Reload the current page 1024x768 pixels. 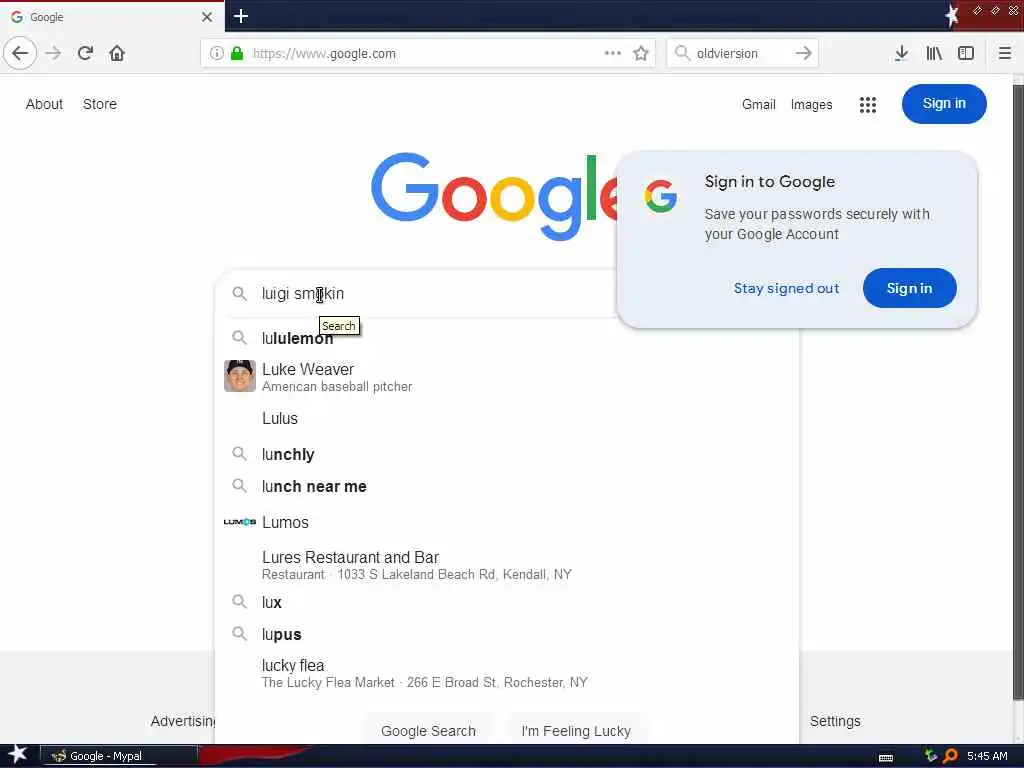[x=86, y=54]
